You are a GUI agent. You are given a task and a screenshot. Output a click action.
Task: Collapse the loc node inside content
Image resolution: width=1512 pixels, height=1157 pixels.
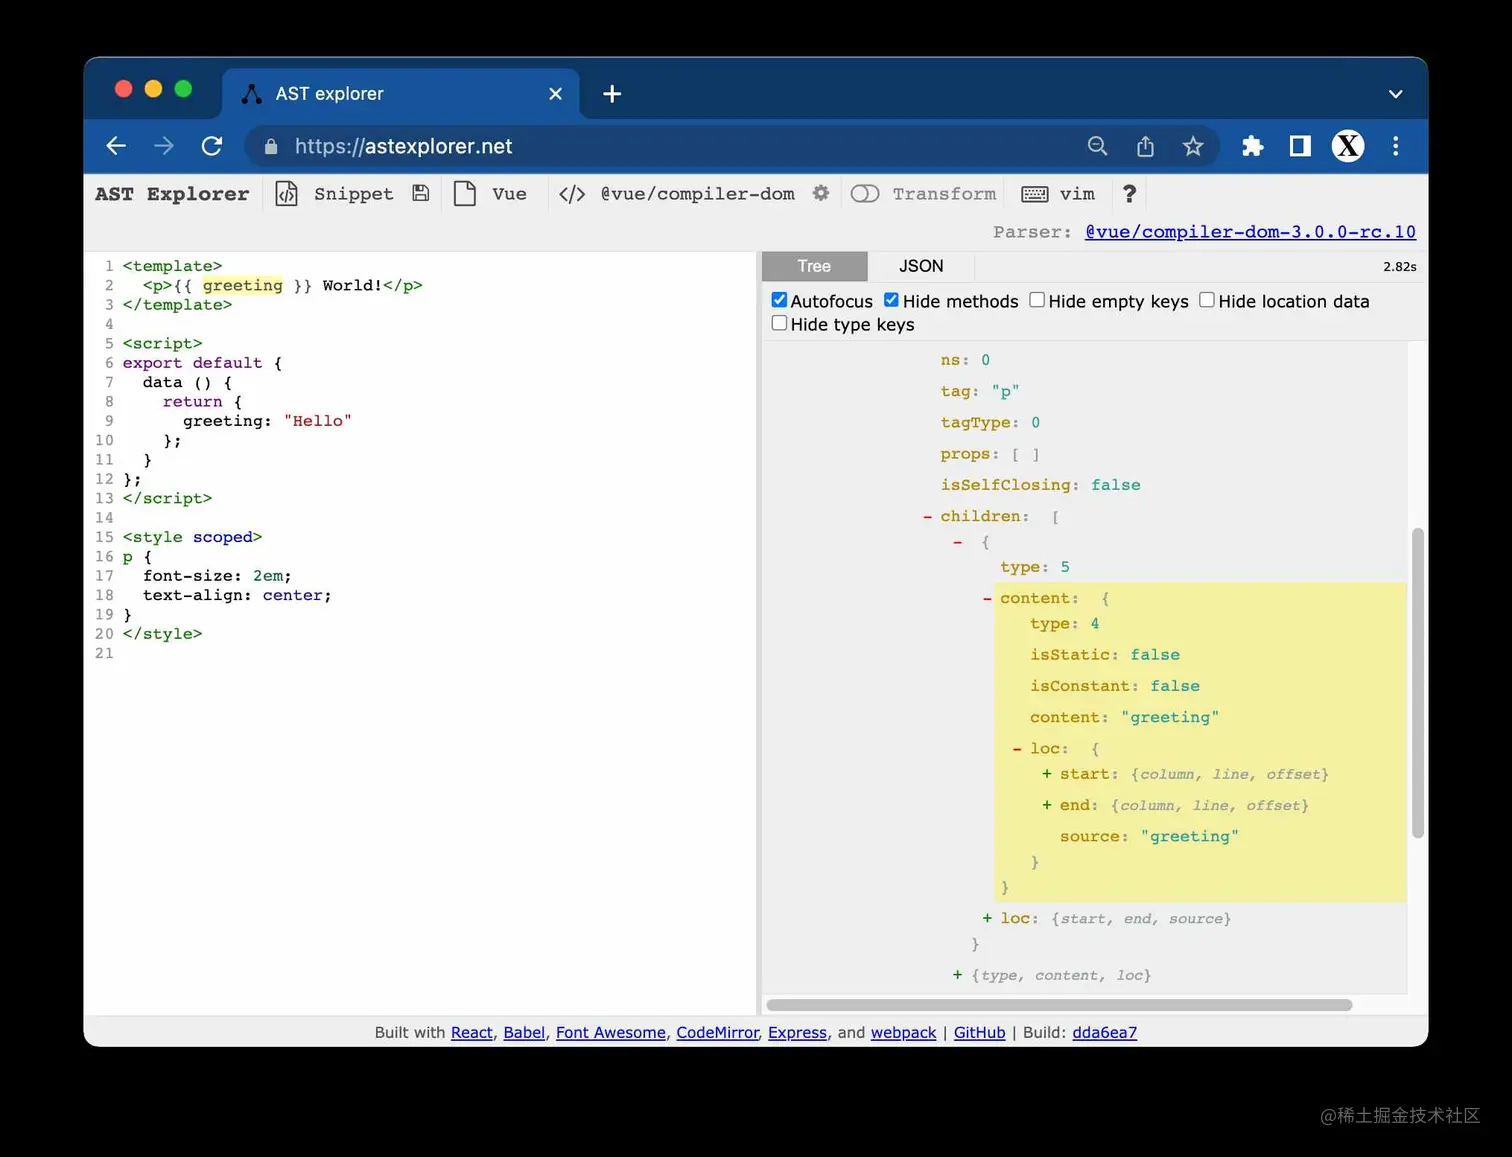1017,749
